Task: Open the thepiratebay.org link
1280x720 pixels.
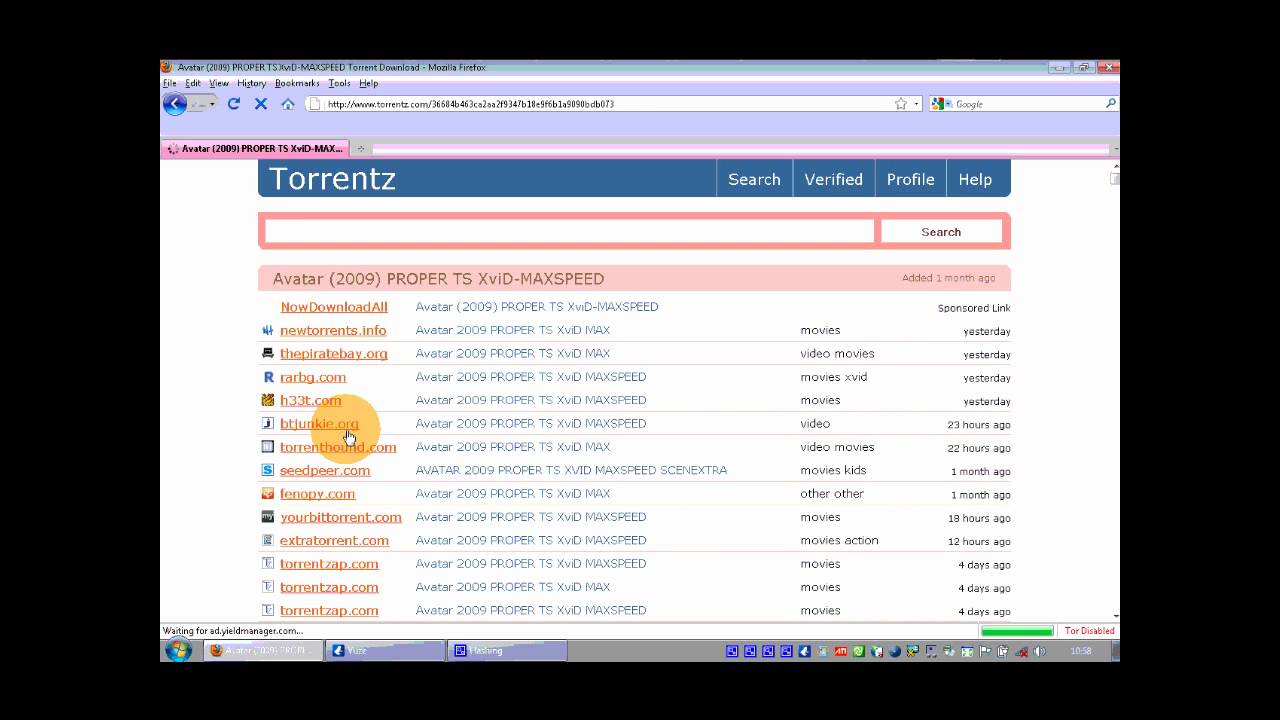Action: (x=334, y=354)
